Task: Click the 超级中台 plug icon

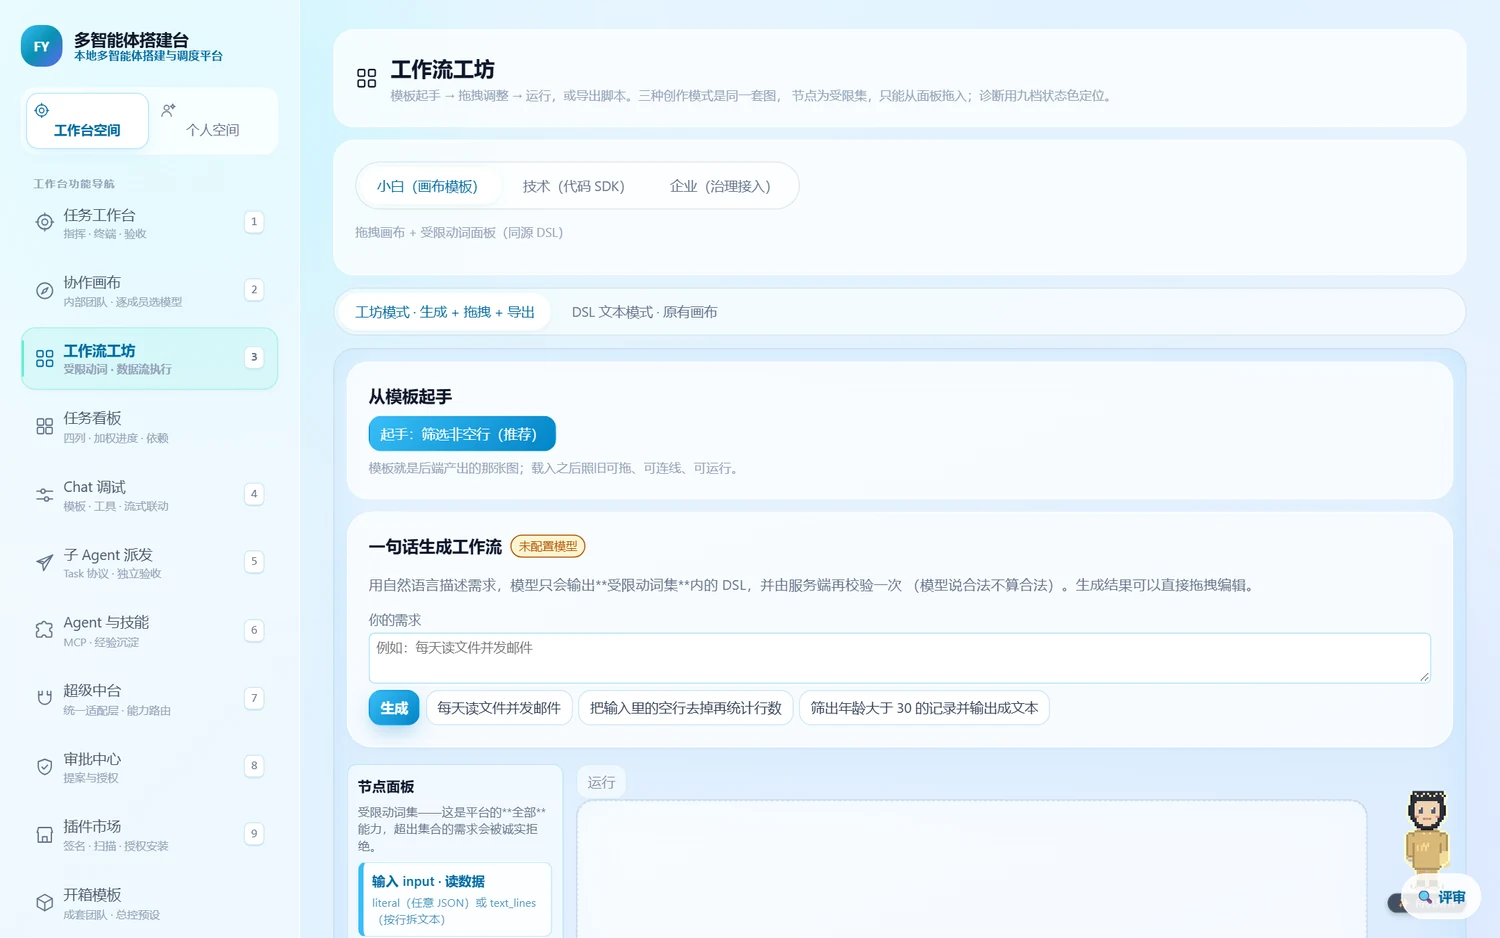Action: (x=44, y=698)
